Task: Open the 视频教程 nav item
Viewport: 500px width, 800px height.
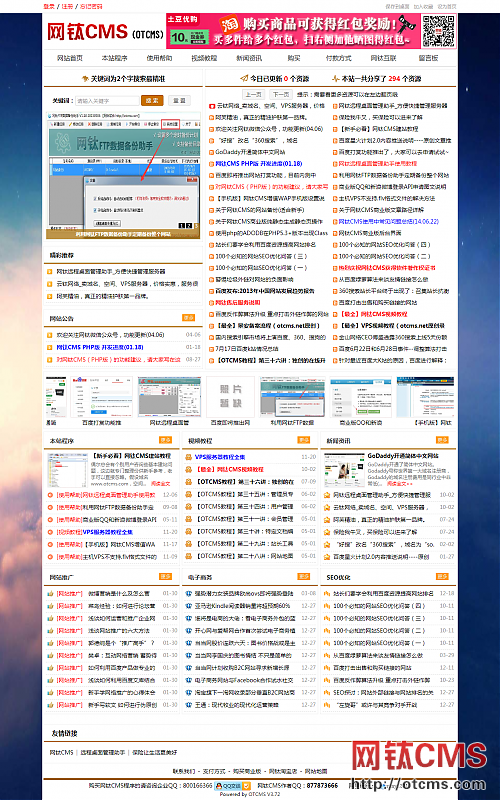Action: pyautogui.click(x=204, y=58)
